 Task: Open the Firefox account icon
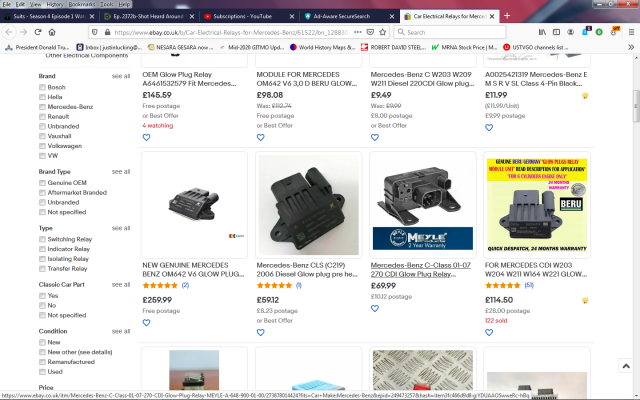(571, 32)
